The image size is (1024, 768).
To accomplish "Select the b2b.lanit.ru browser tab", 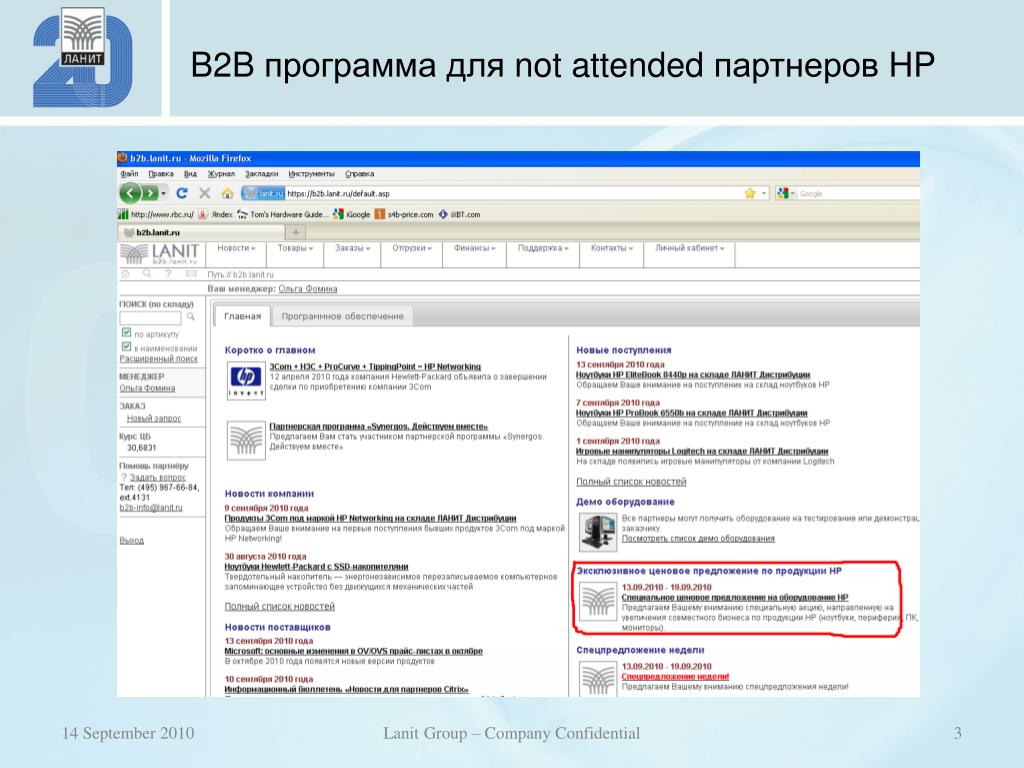I will tap(202, 232).
